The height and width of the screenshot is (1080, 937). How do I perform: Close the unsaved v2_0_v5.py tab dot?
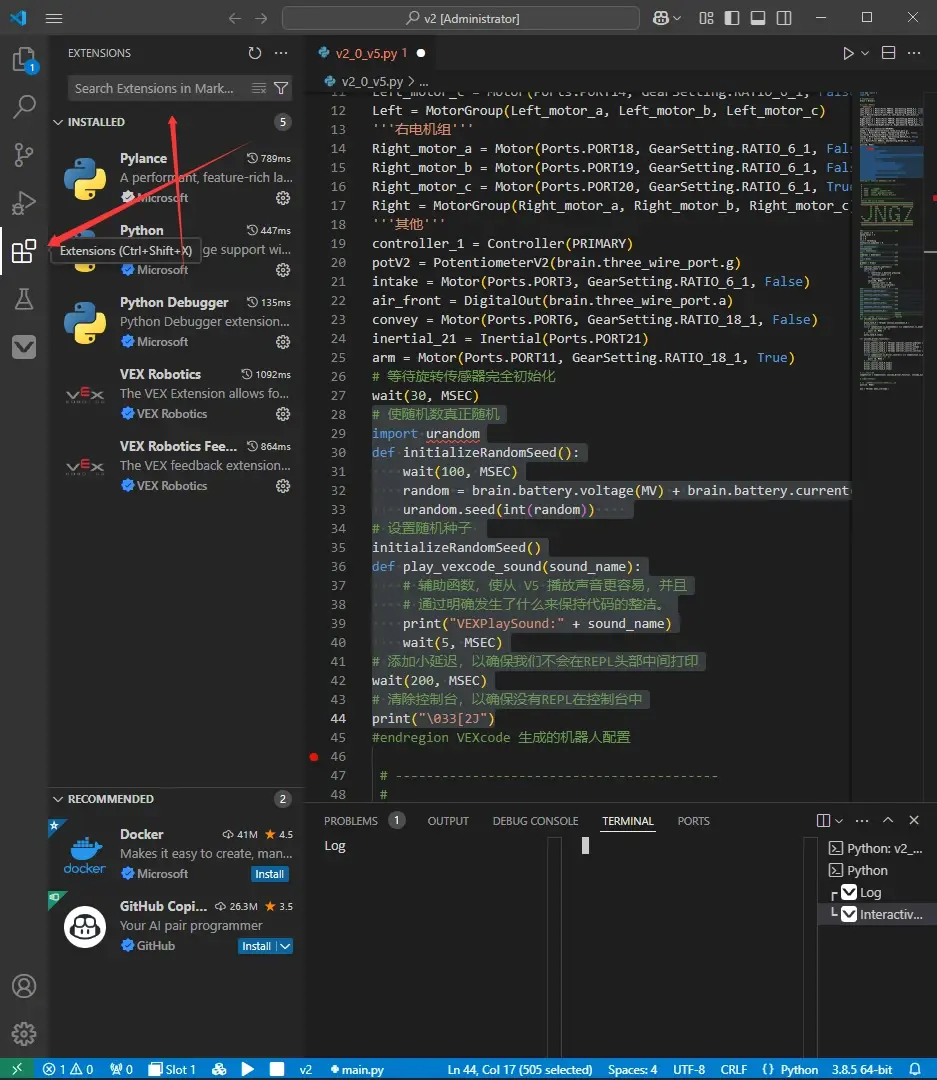tap(421, 53)
